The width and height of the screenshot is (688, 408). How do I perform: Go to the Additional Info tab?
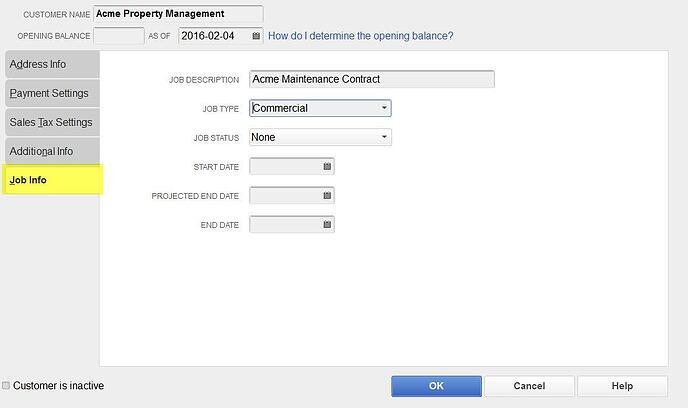click(52, 151)
